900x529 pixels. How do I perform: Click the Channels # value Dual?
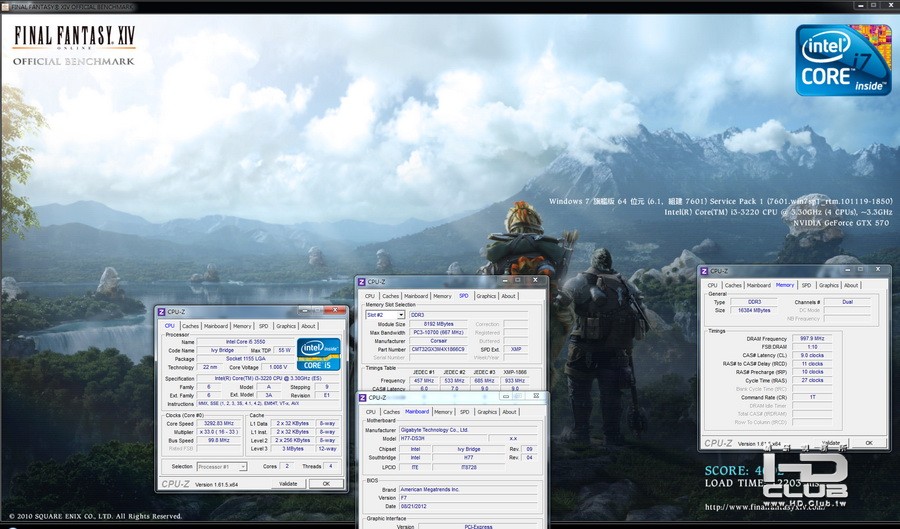pyautogui.click(x=847, y=302)
